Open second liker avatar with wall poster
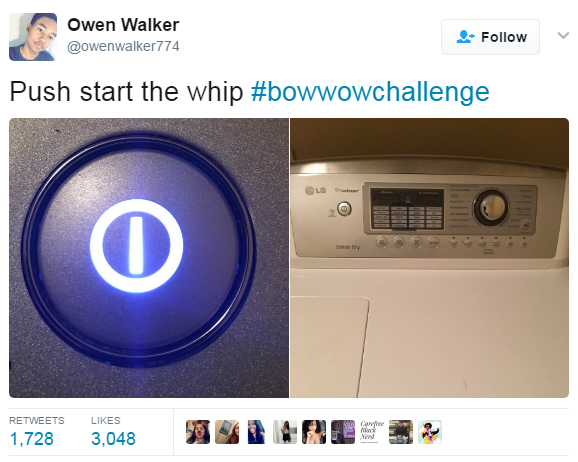The image size is (578, 462). 227,432
